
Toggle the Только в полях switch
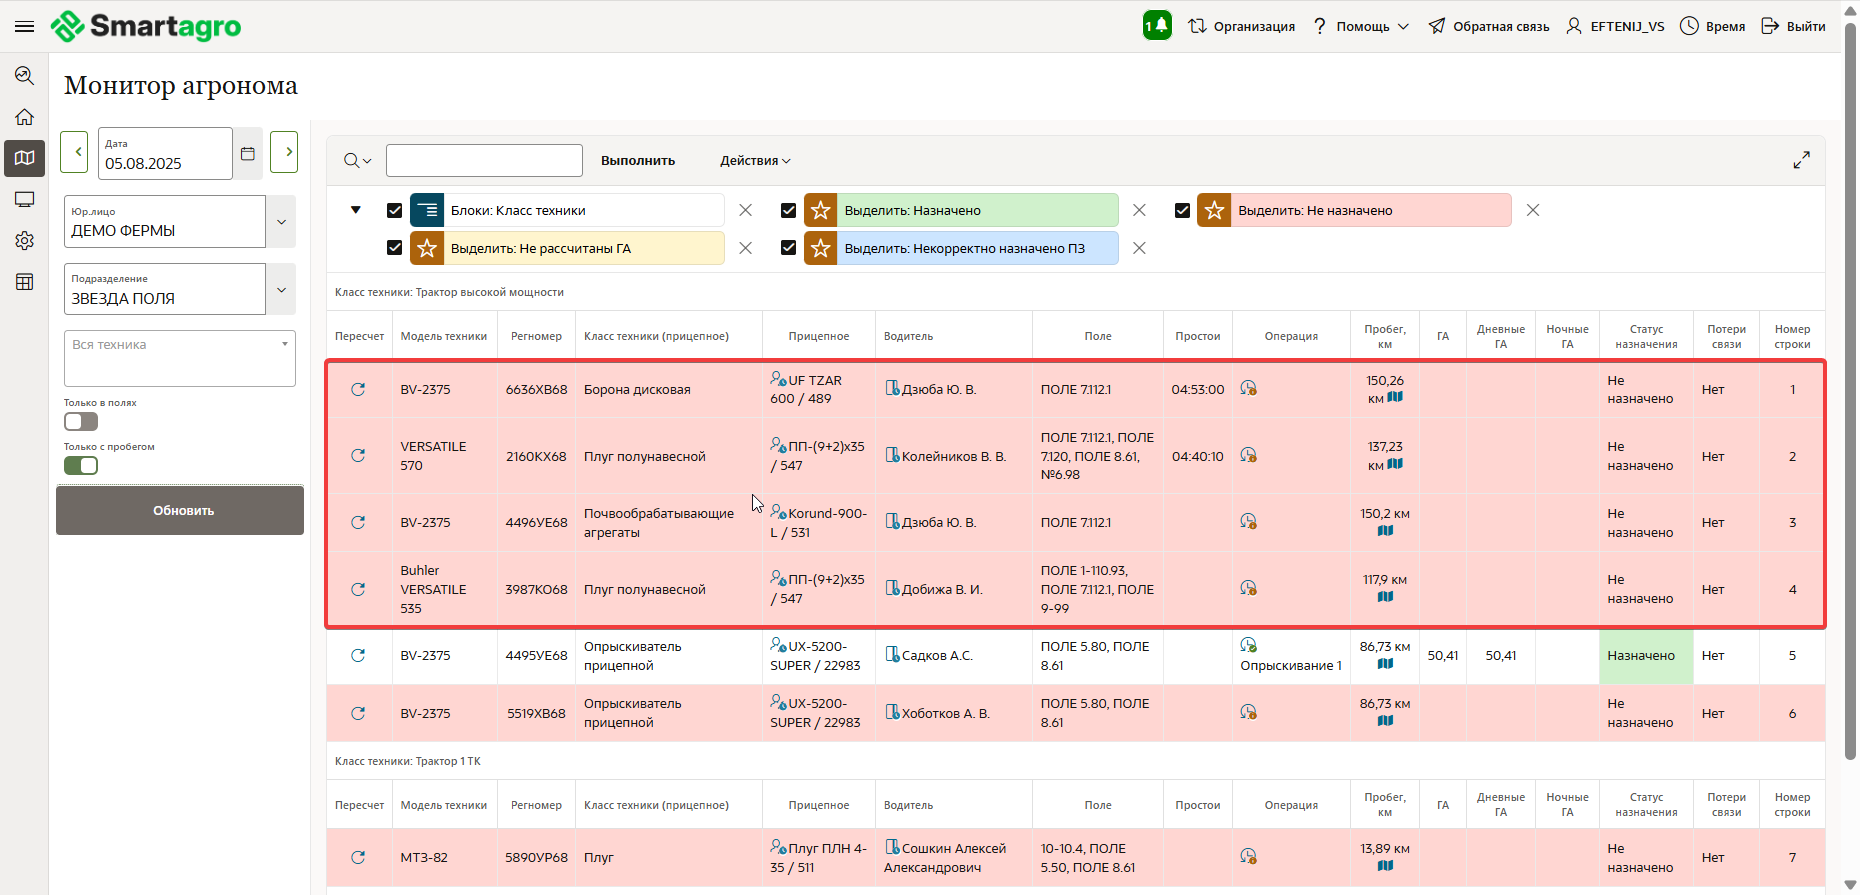[x=81, y=422]
